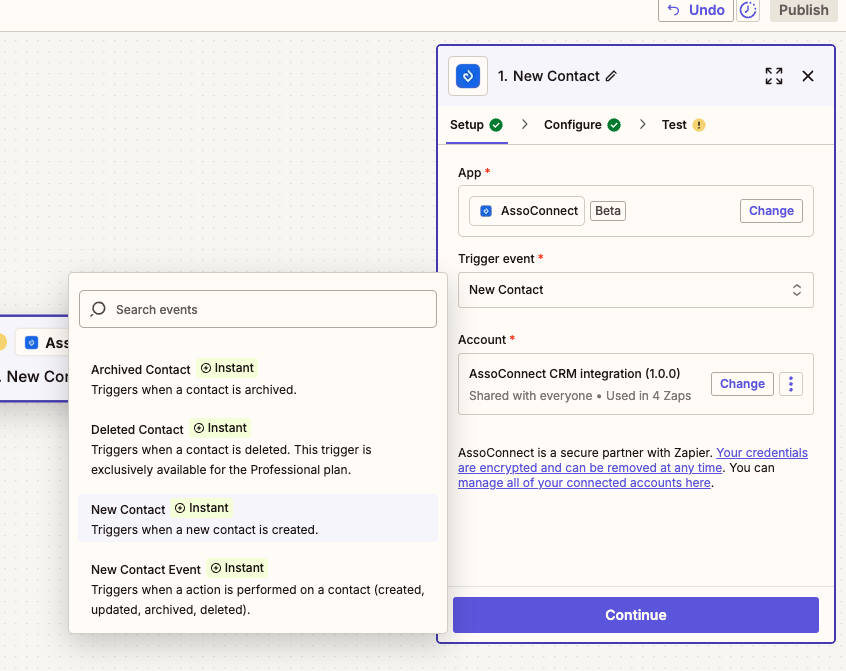This screenshot has height=671, width=846.
Task: Switch to the Setup tab
Action: tap(476, 125)
